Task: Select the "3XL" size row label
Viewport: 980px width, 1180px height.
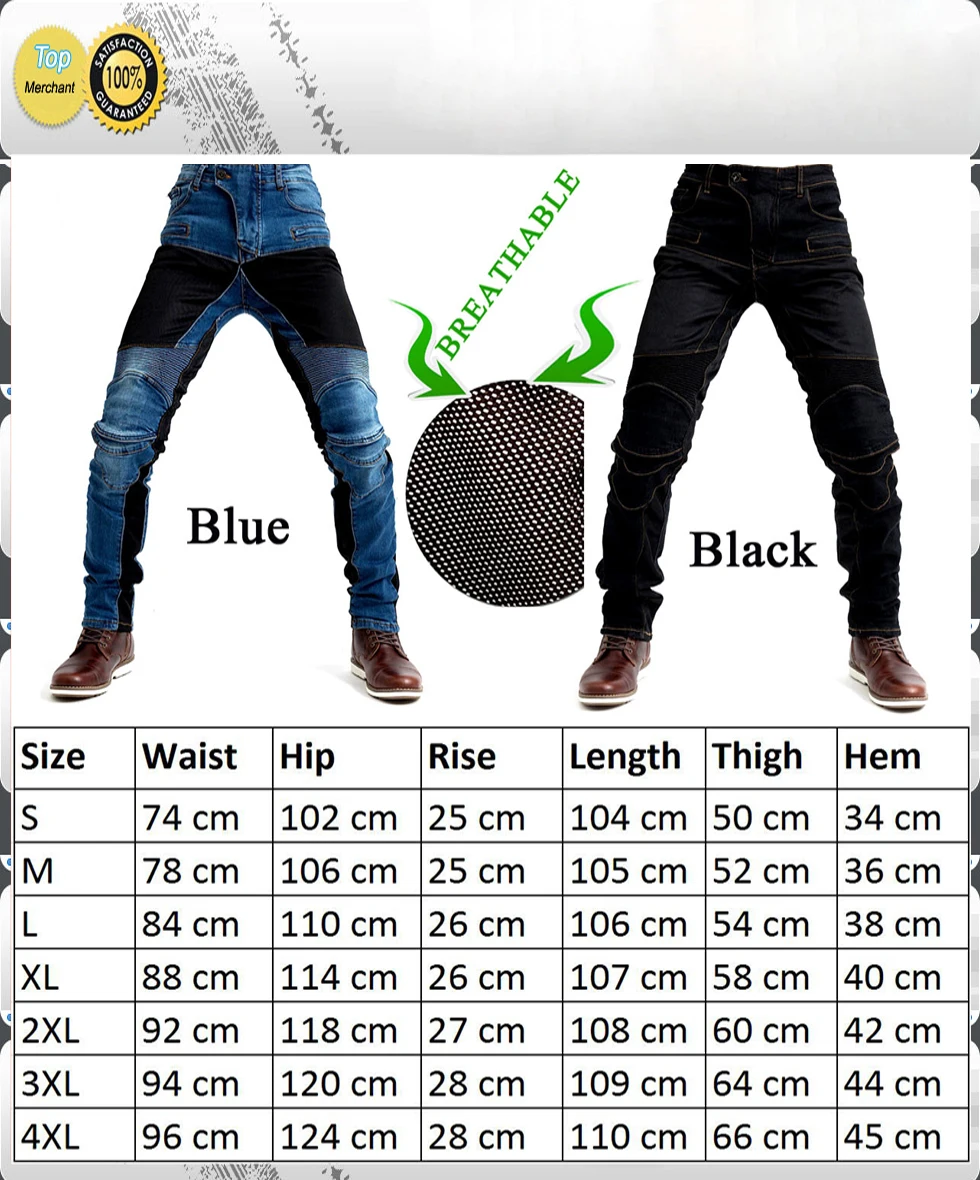Action: click(50, 1084)
